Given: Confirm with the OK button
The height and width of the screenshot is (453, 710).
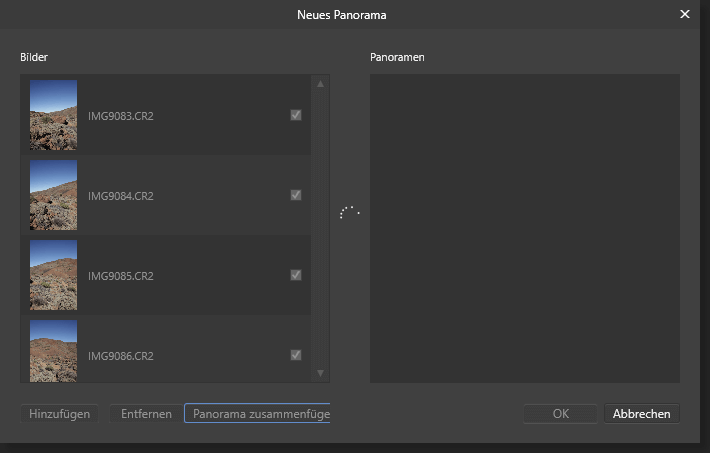Looking at the screenshot, I should (x=561, y=414).
